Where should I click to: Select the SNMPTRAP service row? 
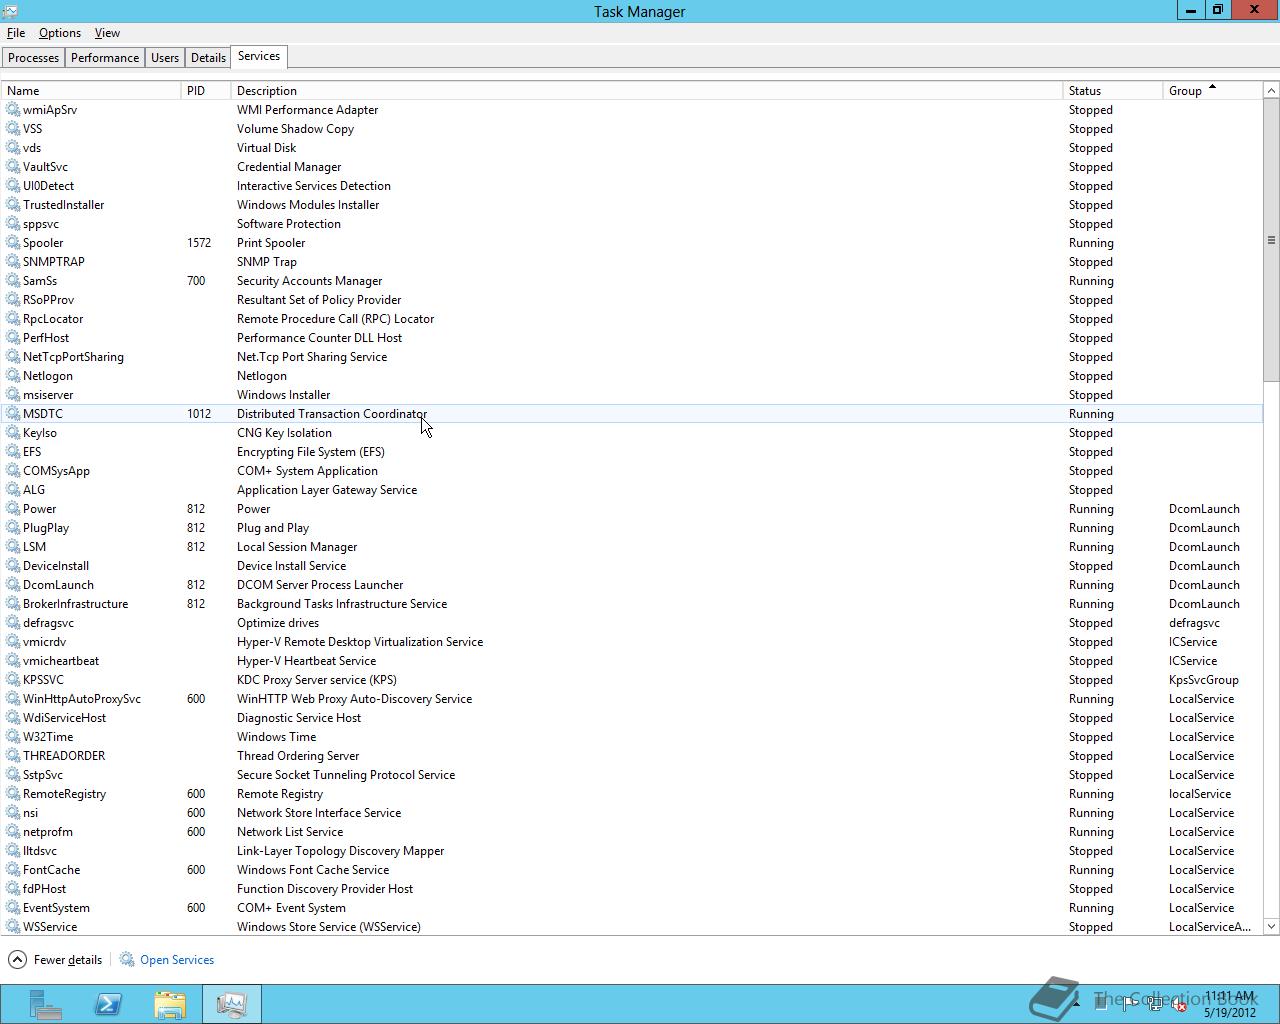[632, 262]
